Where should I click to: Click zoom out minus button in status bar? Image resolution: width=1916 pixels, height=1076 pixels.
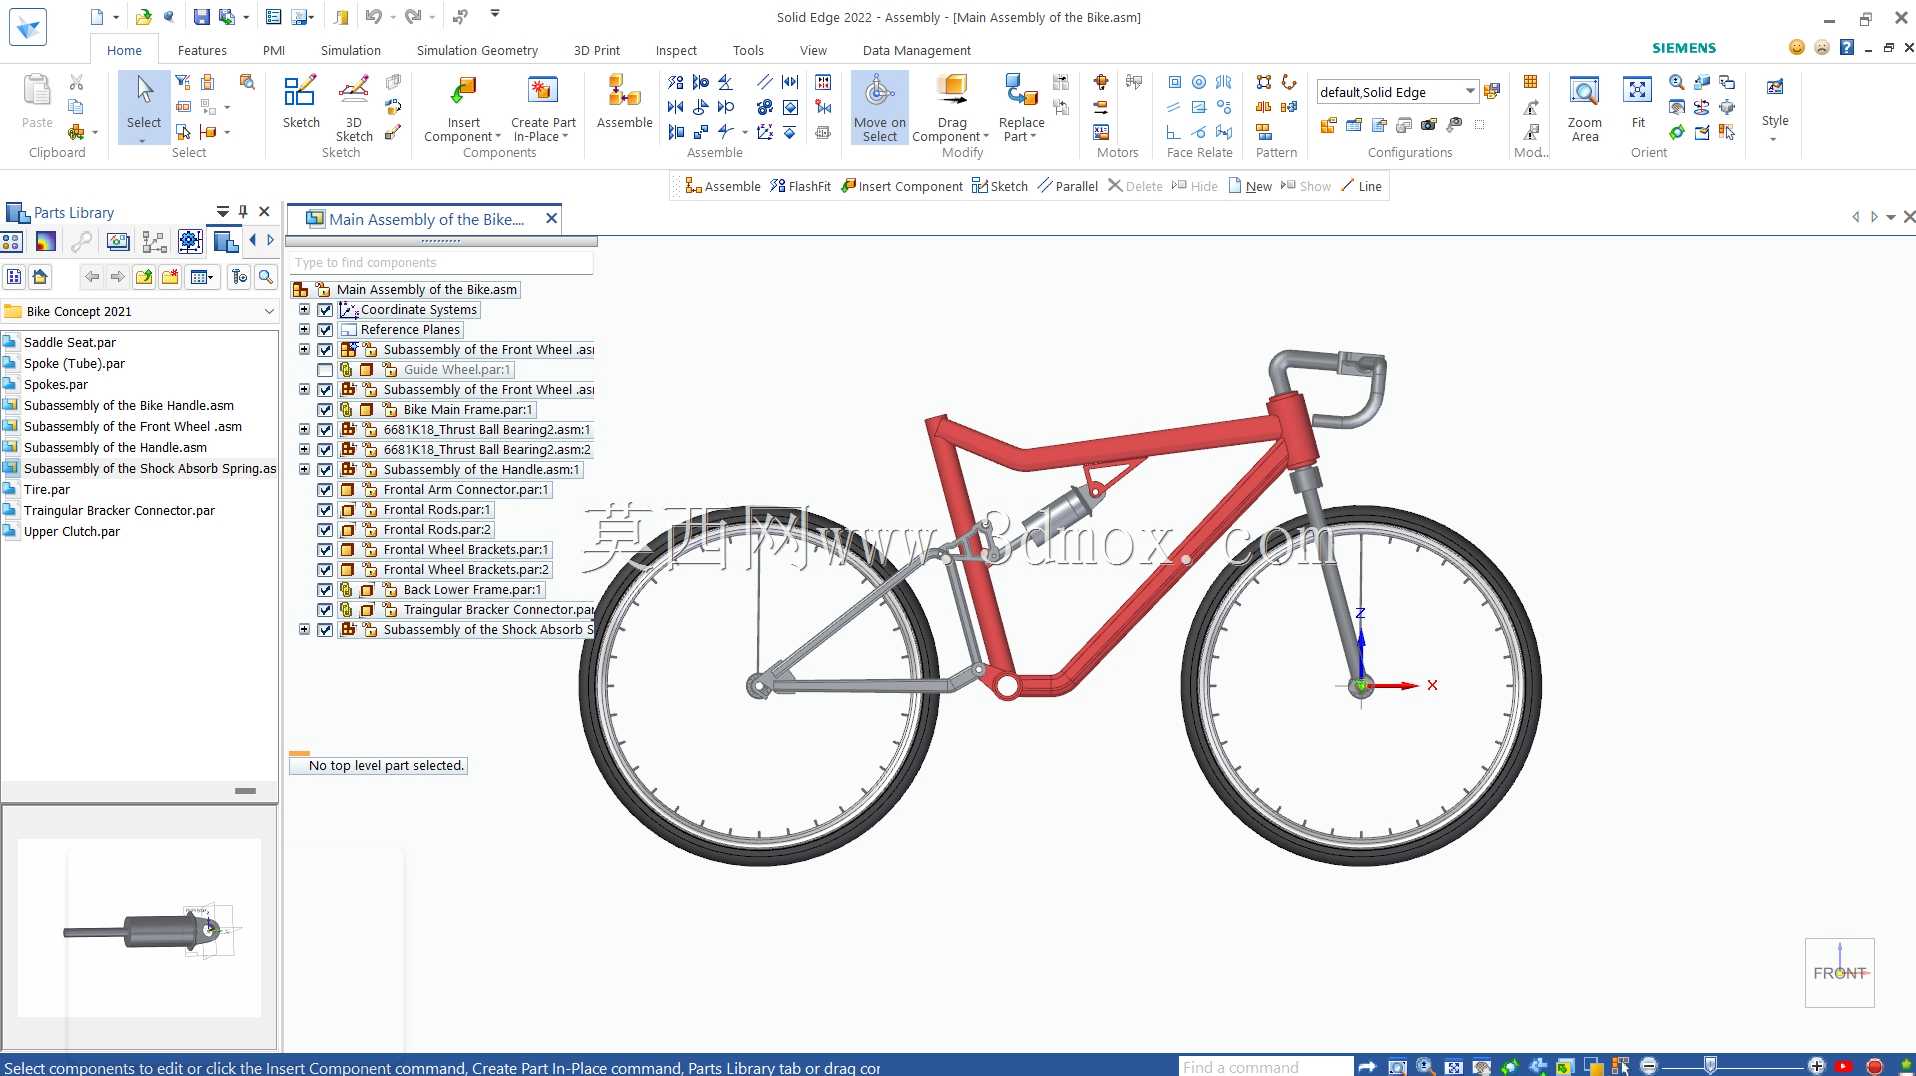[1650, 1066]
